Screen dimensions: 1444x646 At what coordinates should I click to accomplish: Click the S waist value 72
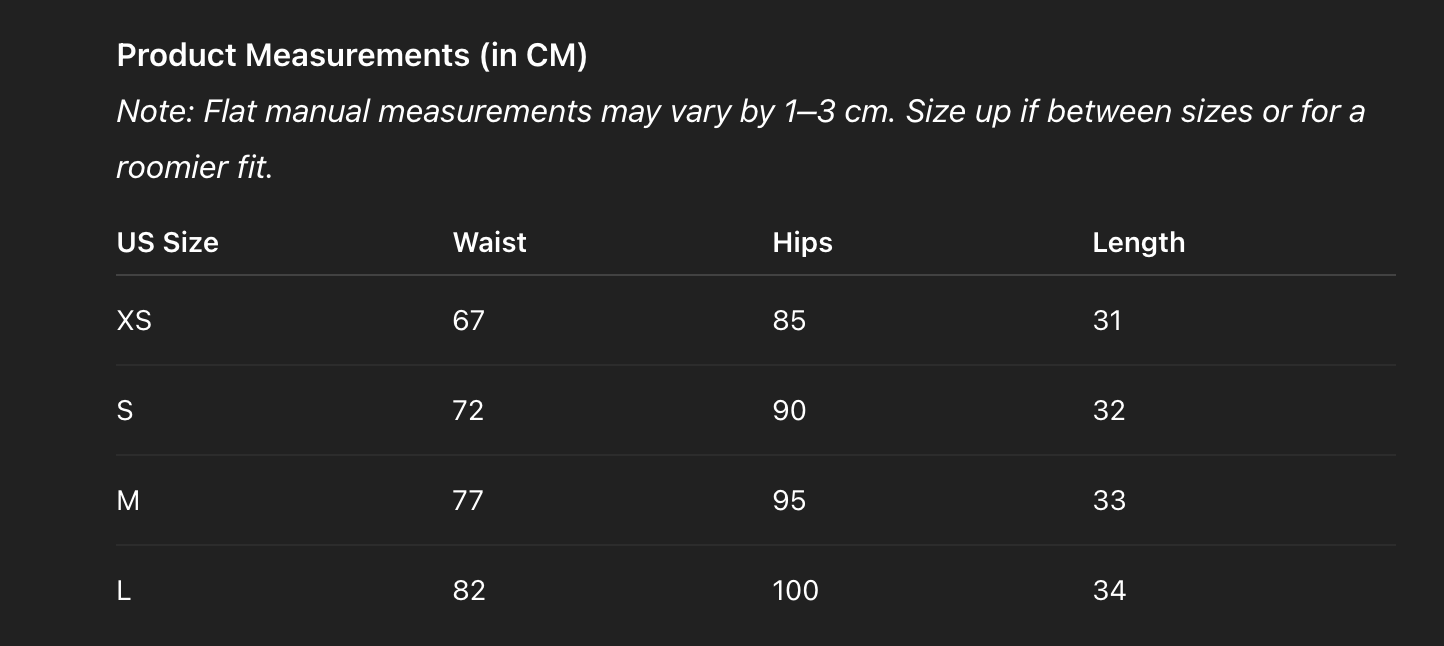468,410
